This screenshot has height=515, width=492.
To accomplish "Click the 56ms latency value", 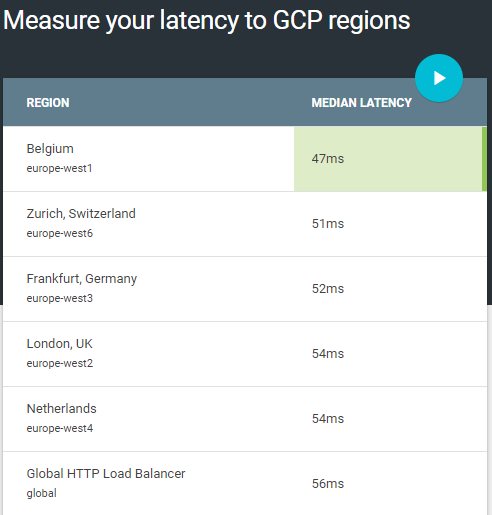I will point(328,484).
